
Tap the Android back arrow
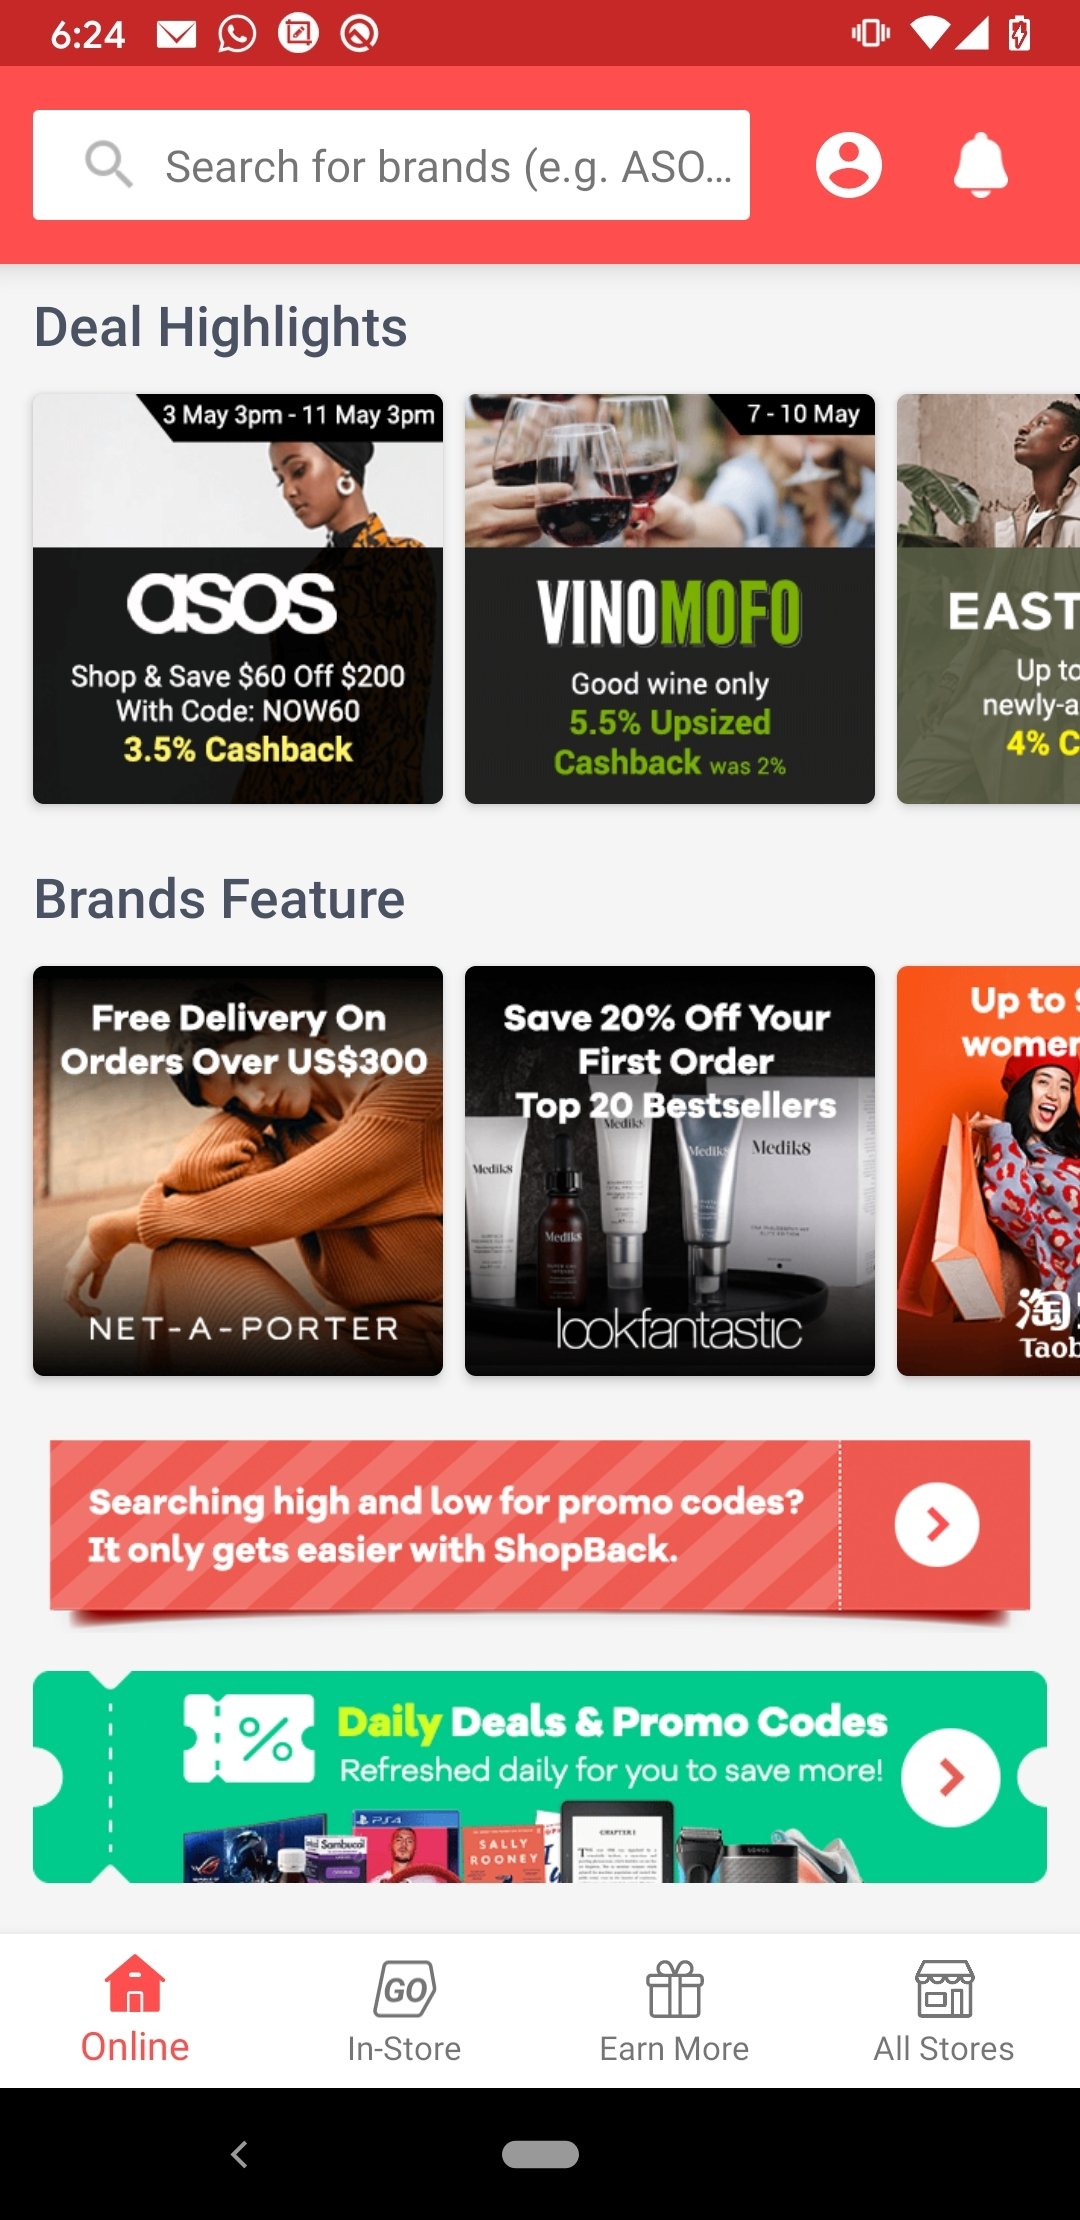point(239,2154)
